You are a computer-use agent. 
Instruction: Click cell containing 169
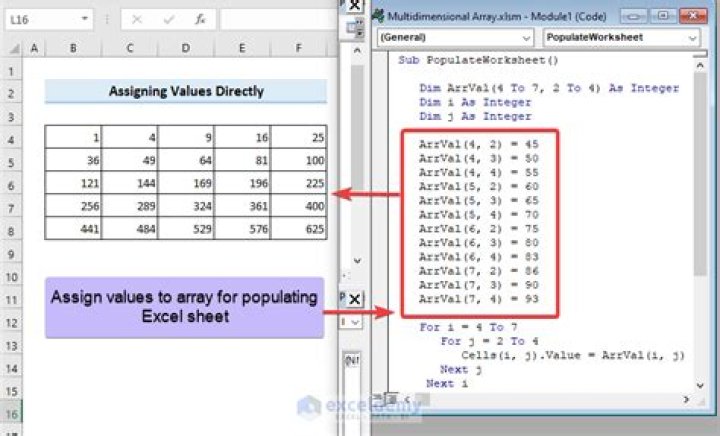(x=186, y=183)
